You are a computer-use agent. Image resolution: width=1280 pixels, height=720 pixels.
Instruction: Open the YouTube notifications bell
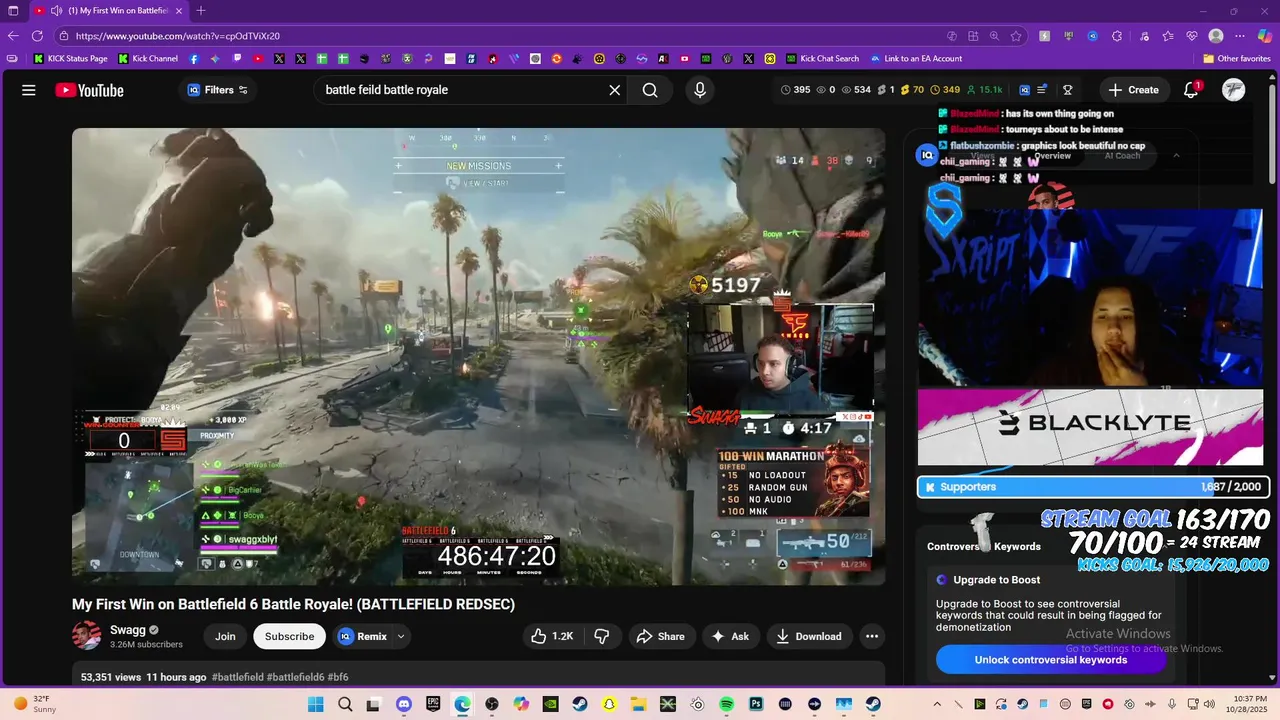click(1191, 90)
